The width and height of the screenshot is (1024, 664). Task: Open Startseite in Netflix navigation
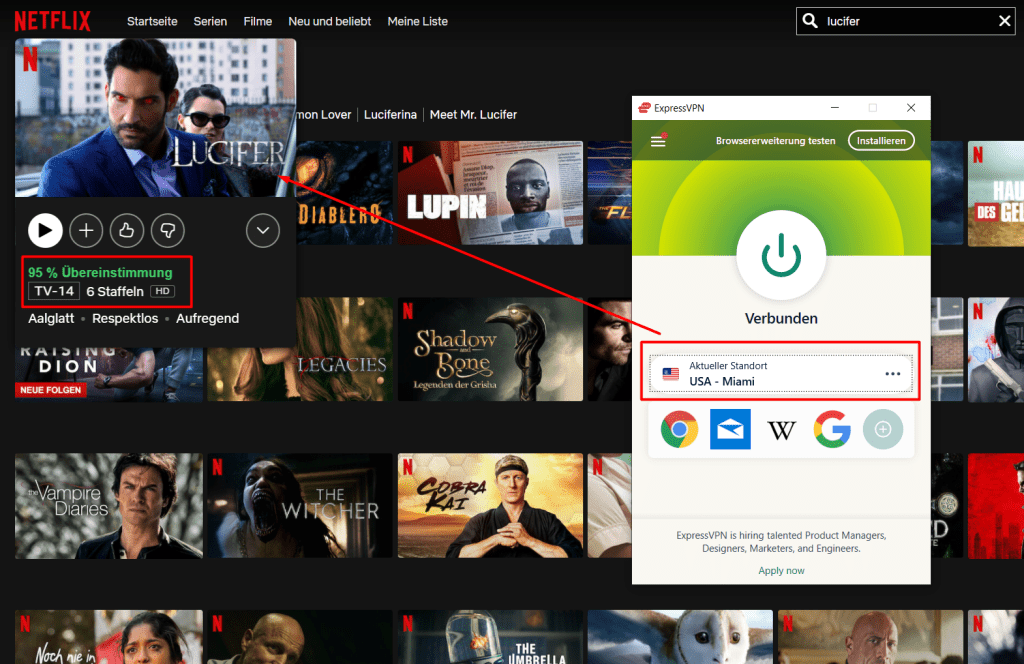152,22
